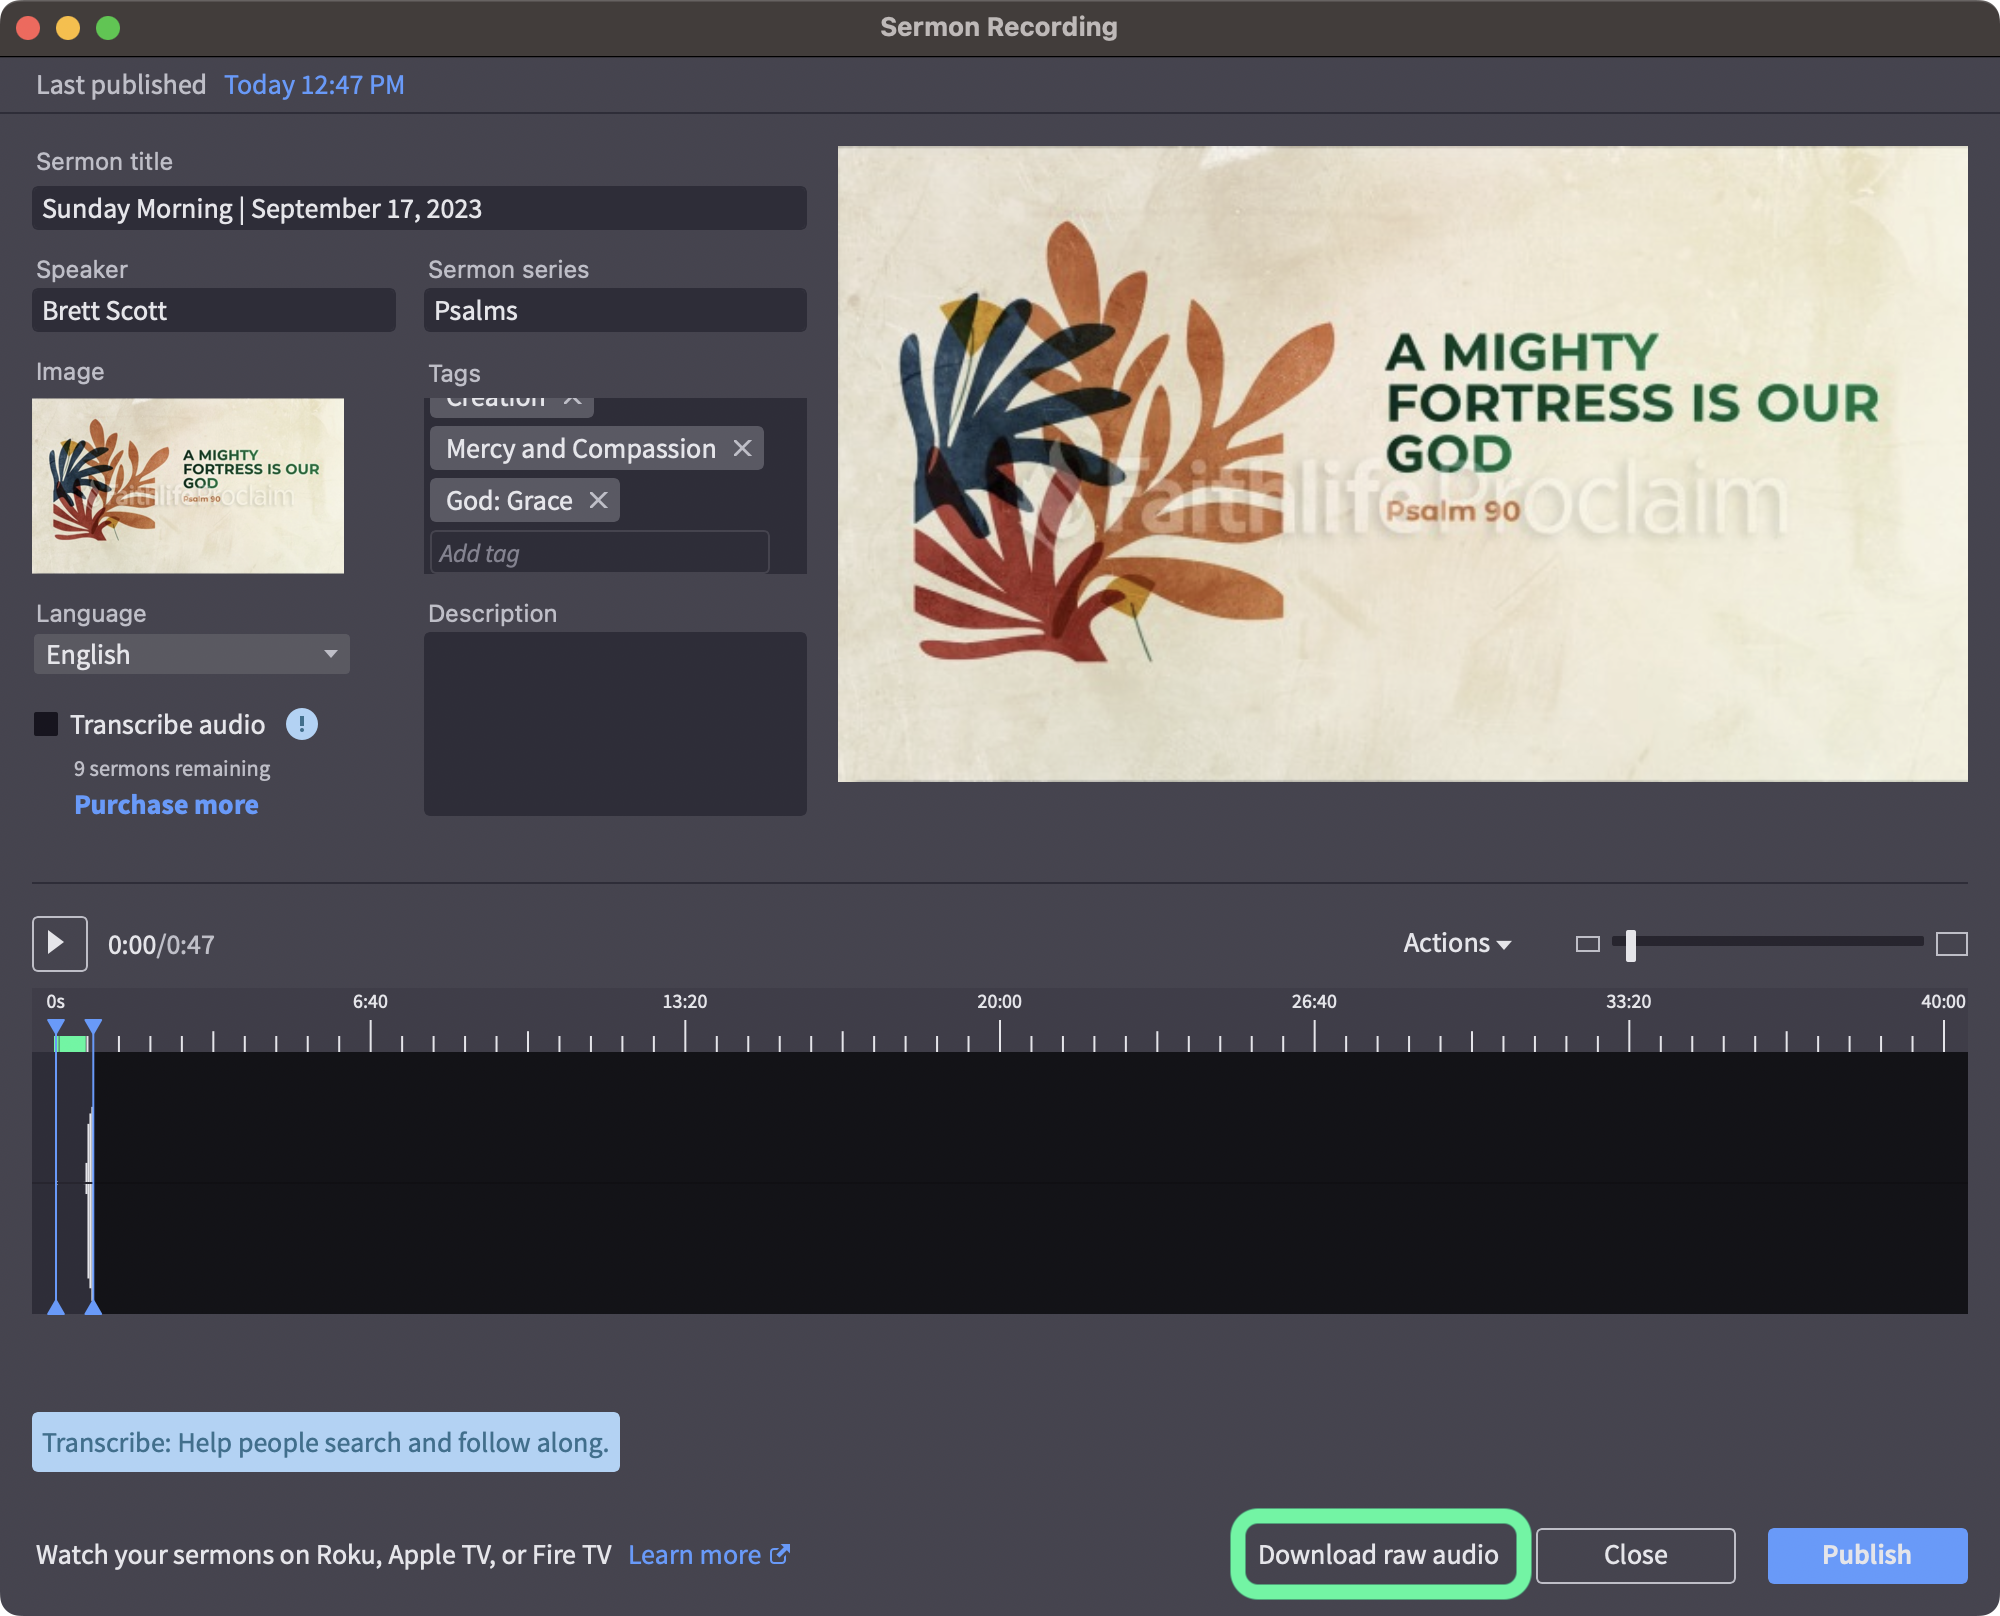Click the timeline zoom slider handle
2000x1616 pixels.
point(1631,944)
